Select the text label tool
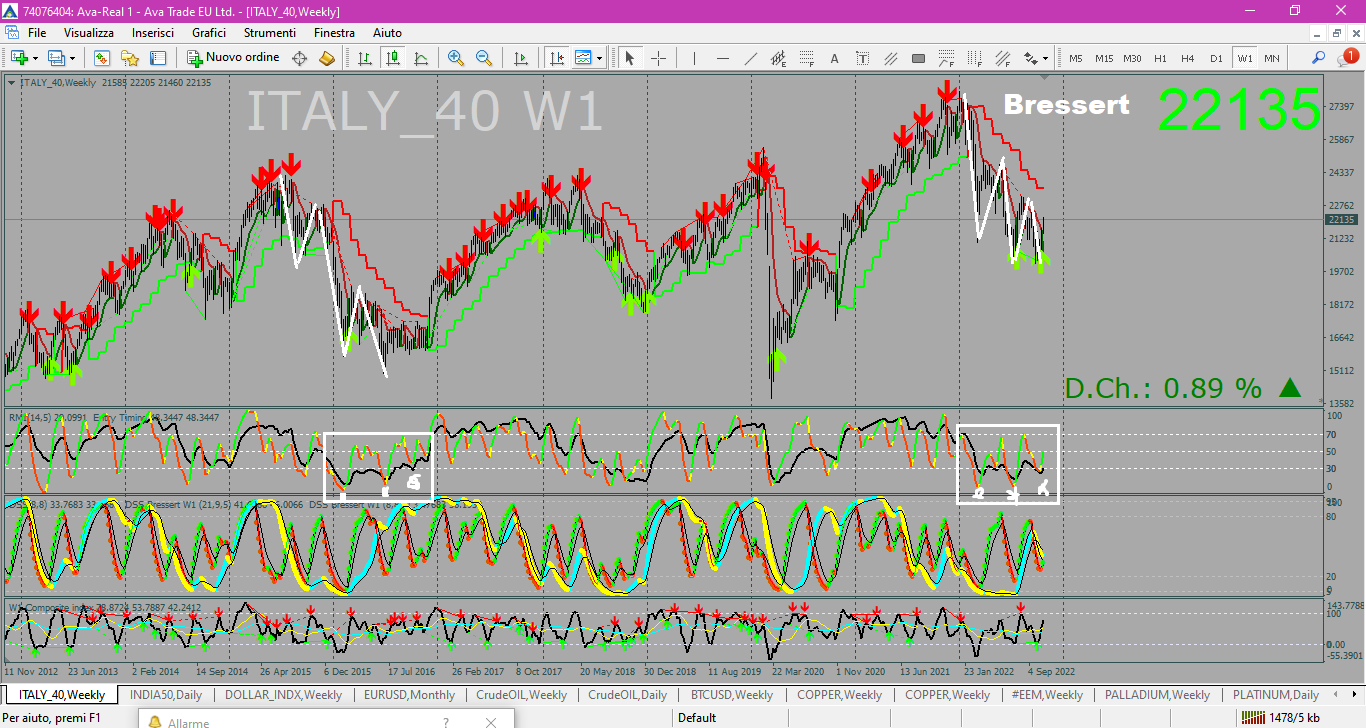The width and height of the screenshot is (1366, 728). [862, 58]
